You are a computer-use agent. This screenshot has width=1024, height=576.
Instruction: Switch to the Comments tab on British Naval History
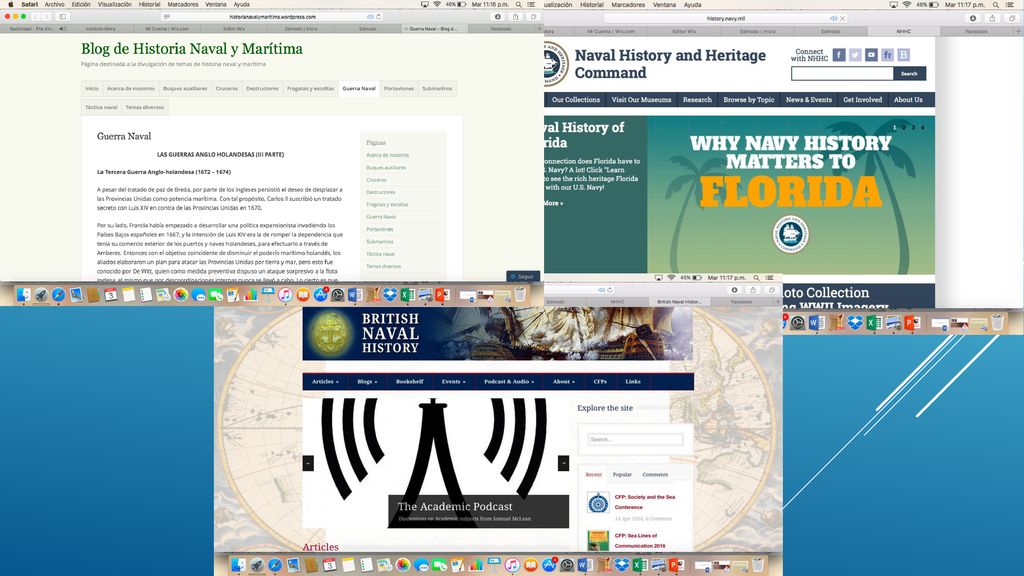pos(655,475)
